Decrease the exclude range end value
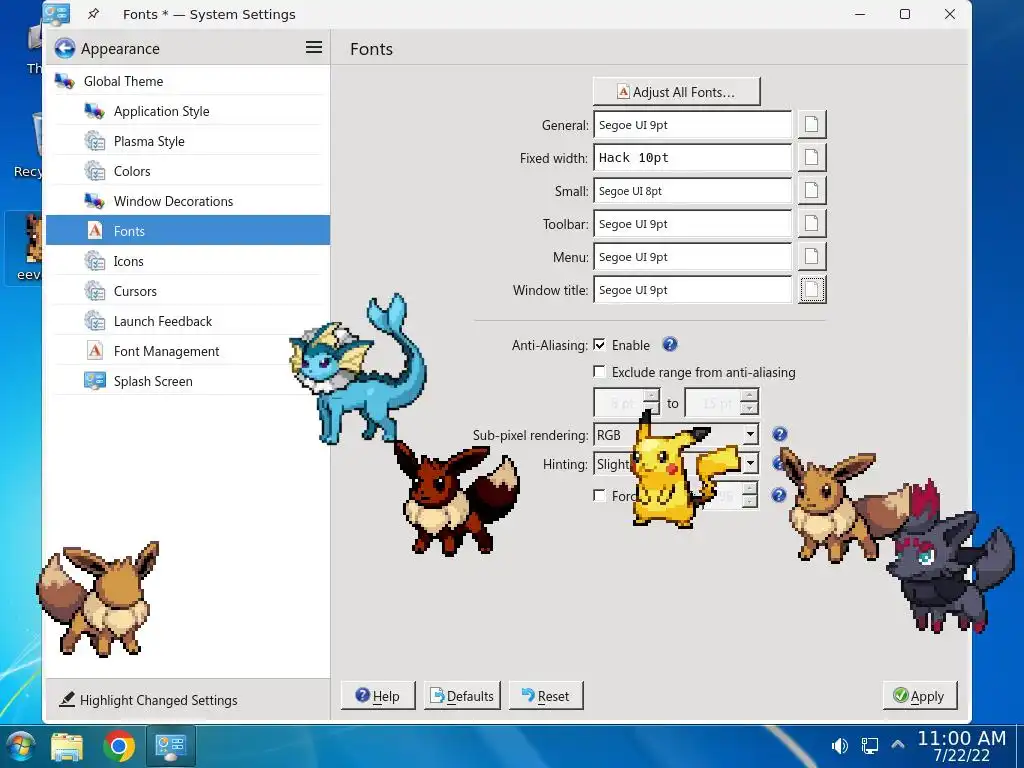This screenshot has height=768, width=1024. click(750, 409)
